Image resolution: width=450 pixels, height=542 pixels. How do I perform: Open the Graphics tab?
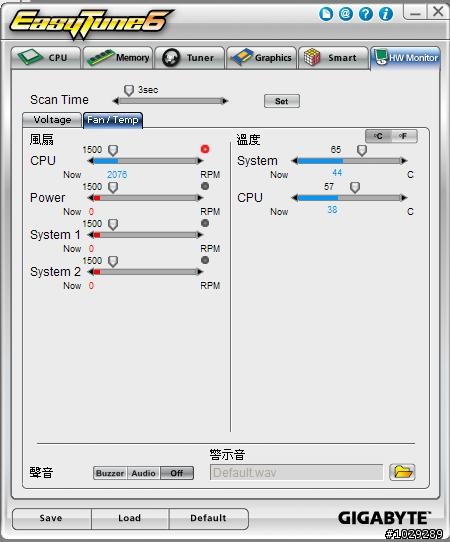click(262, 58)
